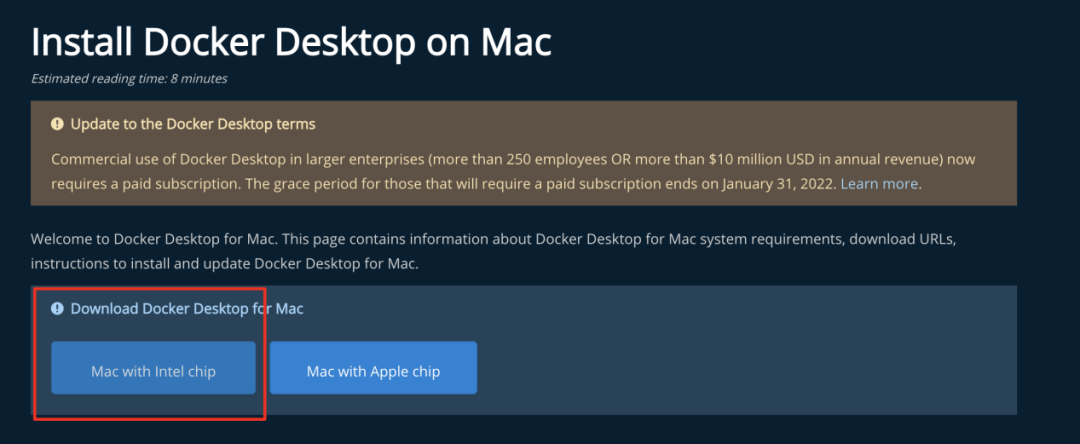Click the Mac with Intel chip button
Image resolution: width=1080 pixels, height=444 pixels.
click(x=153, y=371)
